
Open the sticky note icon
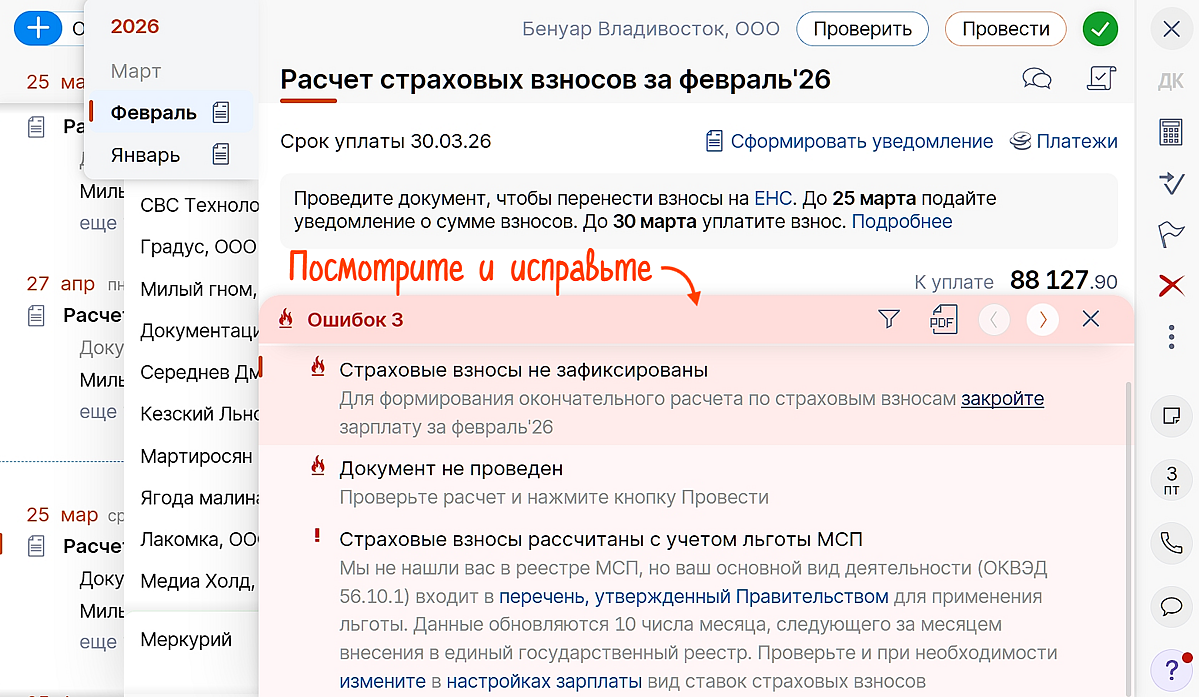[1170, 415]
